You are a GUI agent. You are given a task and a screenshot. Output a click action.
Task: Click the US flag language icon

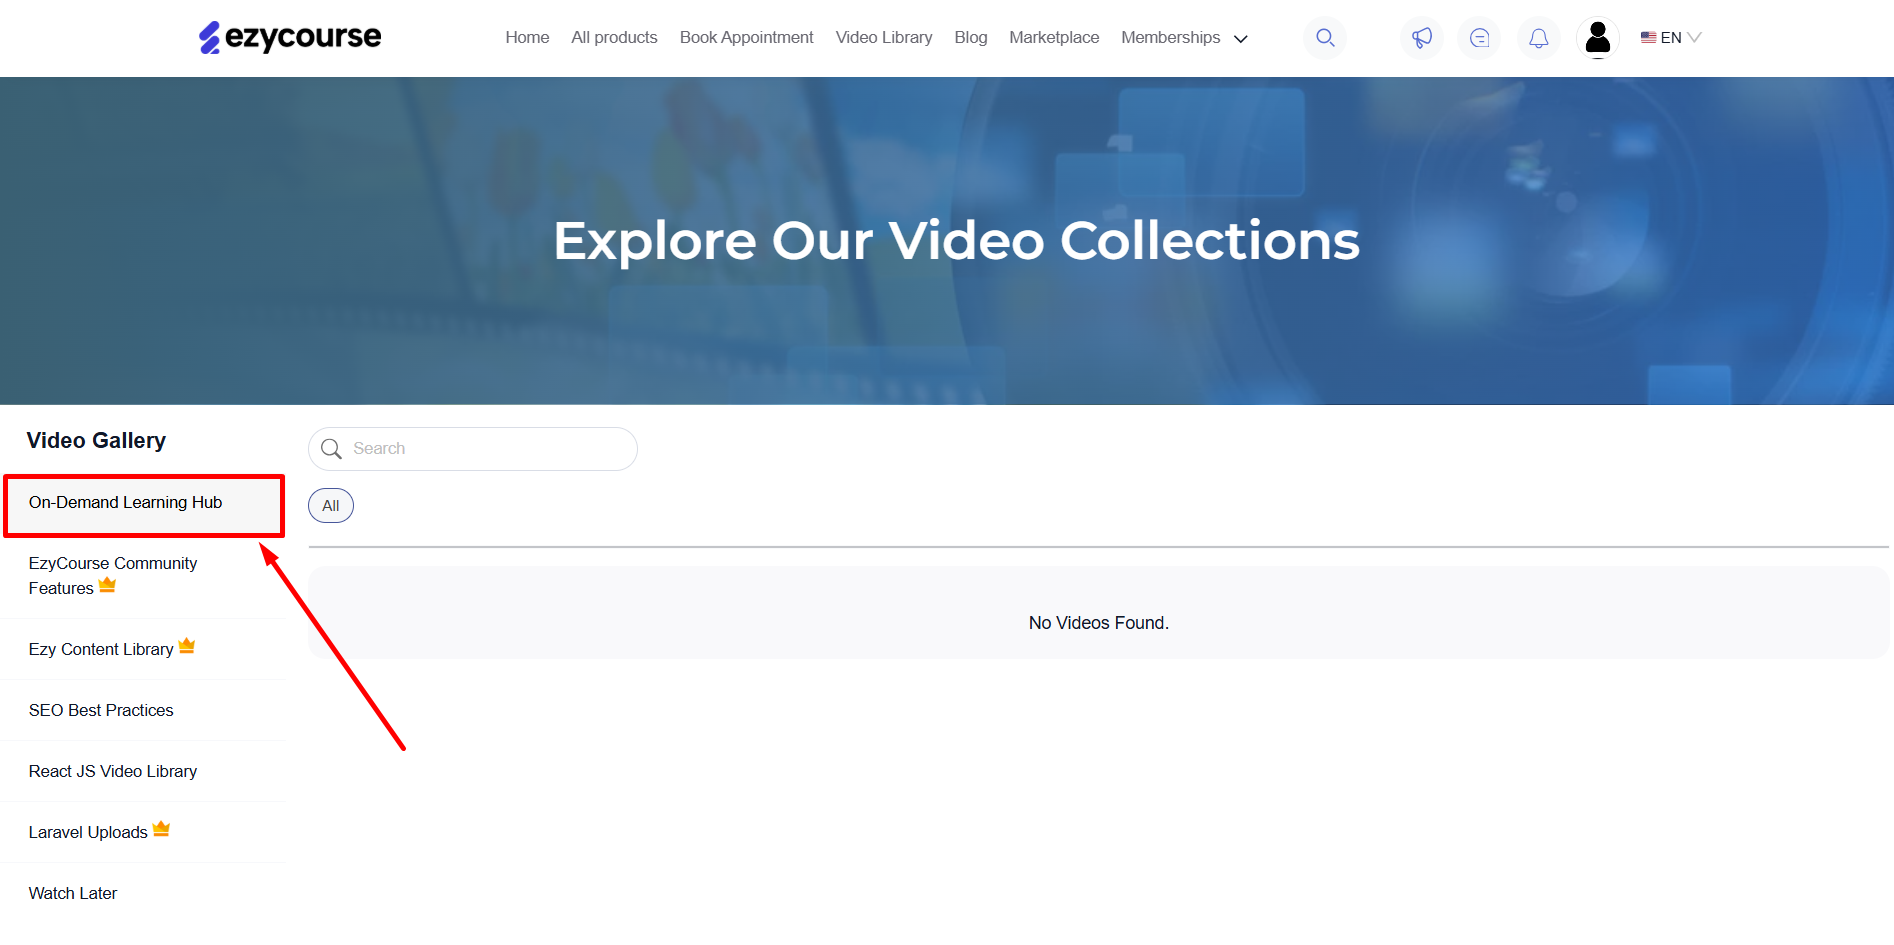[1648, 38]
